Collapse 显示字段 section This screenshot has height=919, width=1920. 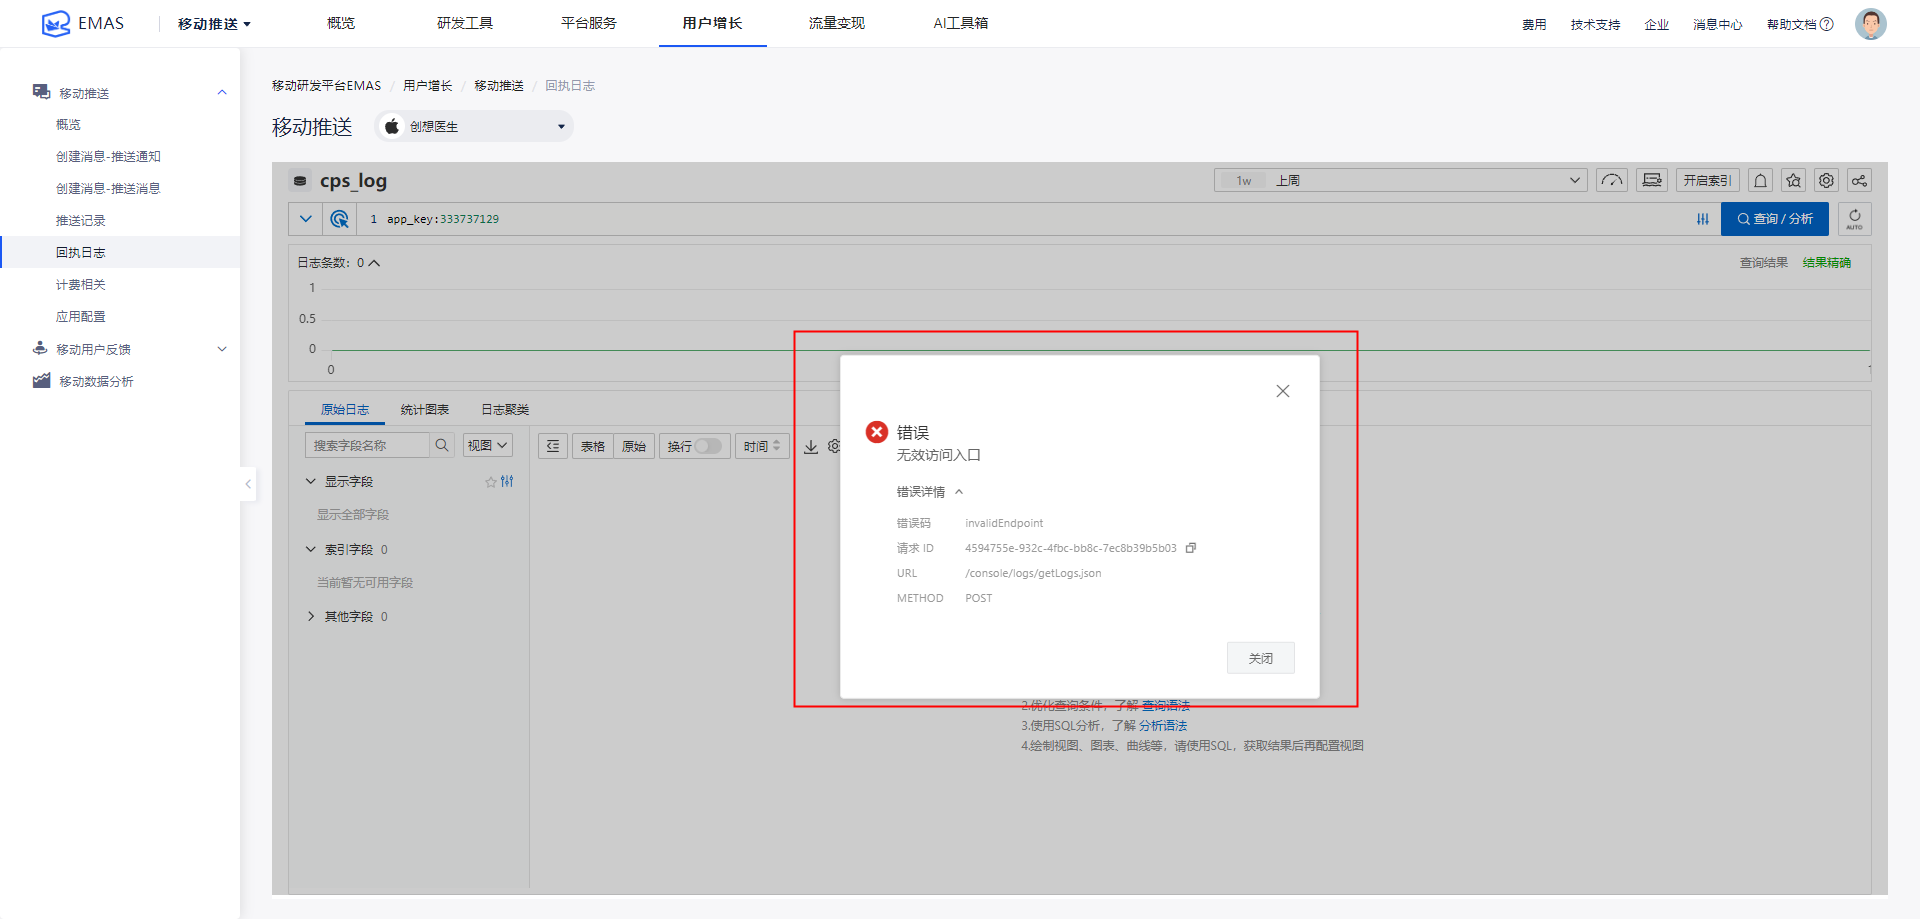click(311, 481)
